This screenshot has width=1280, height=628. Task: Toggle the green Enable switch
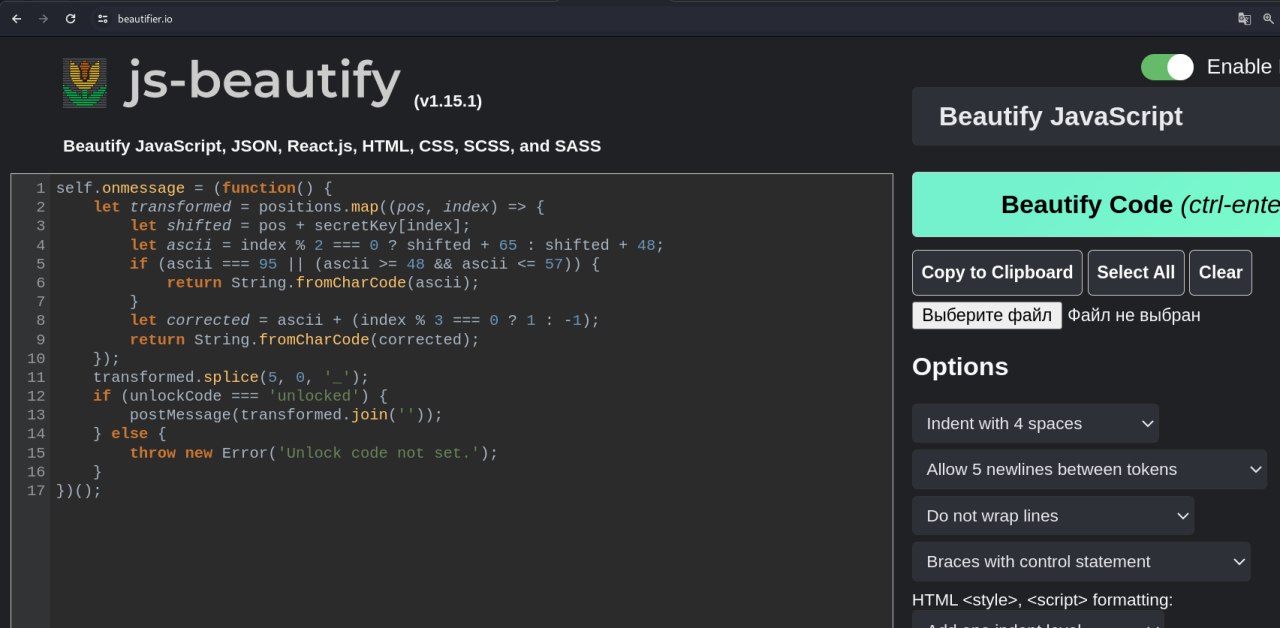[x=1167, y=67]
